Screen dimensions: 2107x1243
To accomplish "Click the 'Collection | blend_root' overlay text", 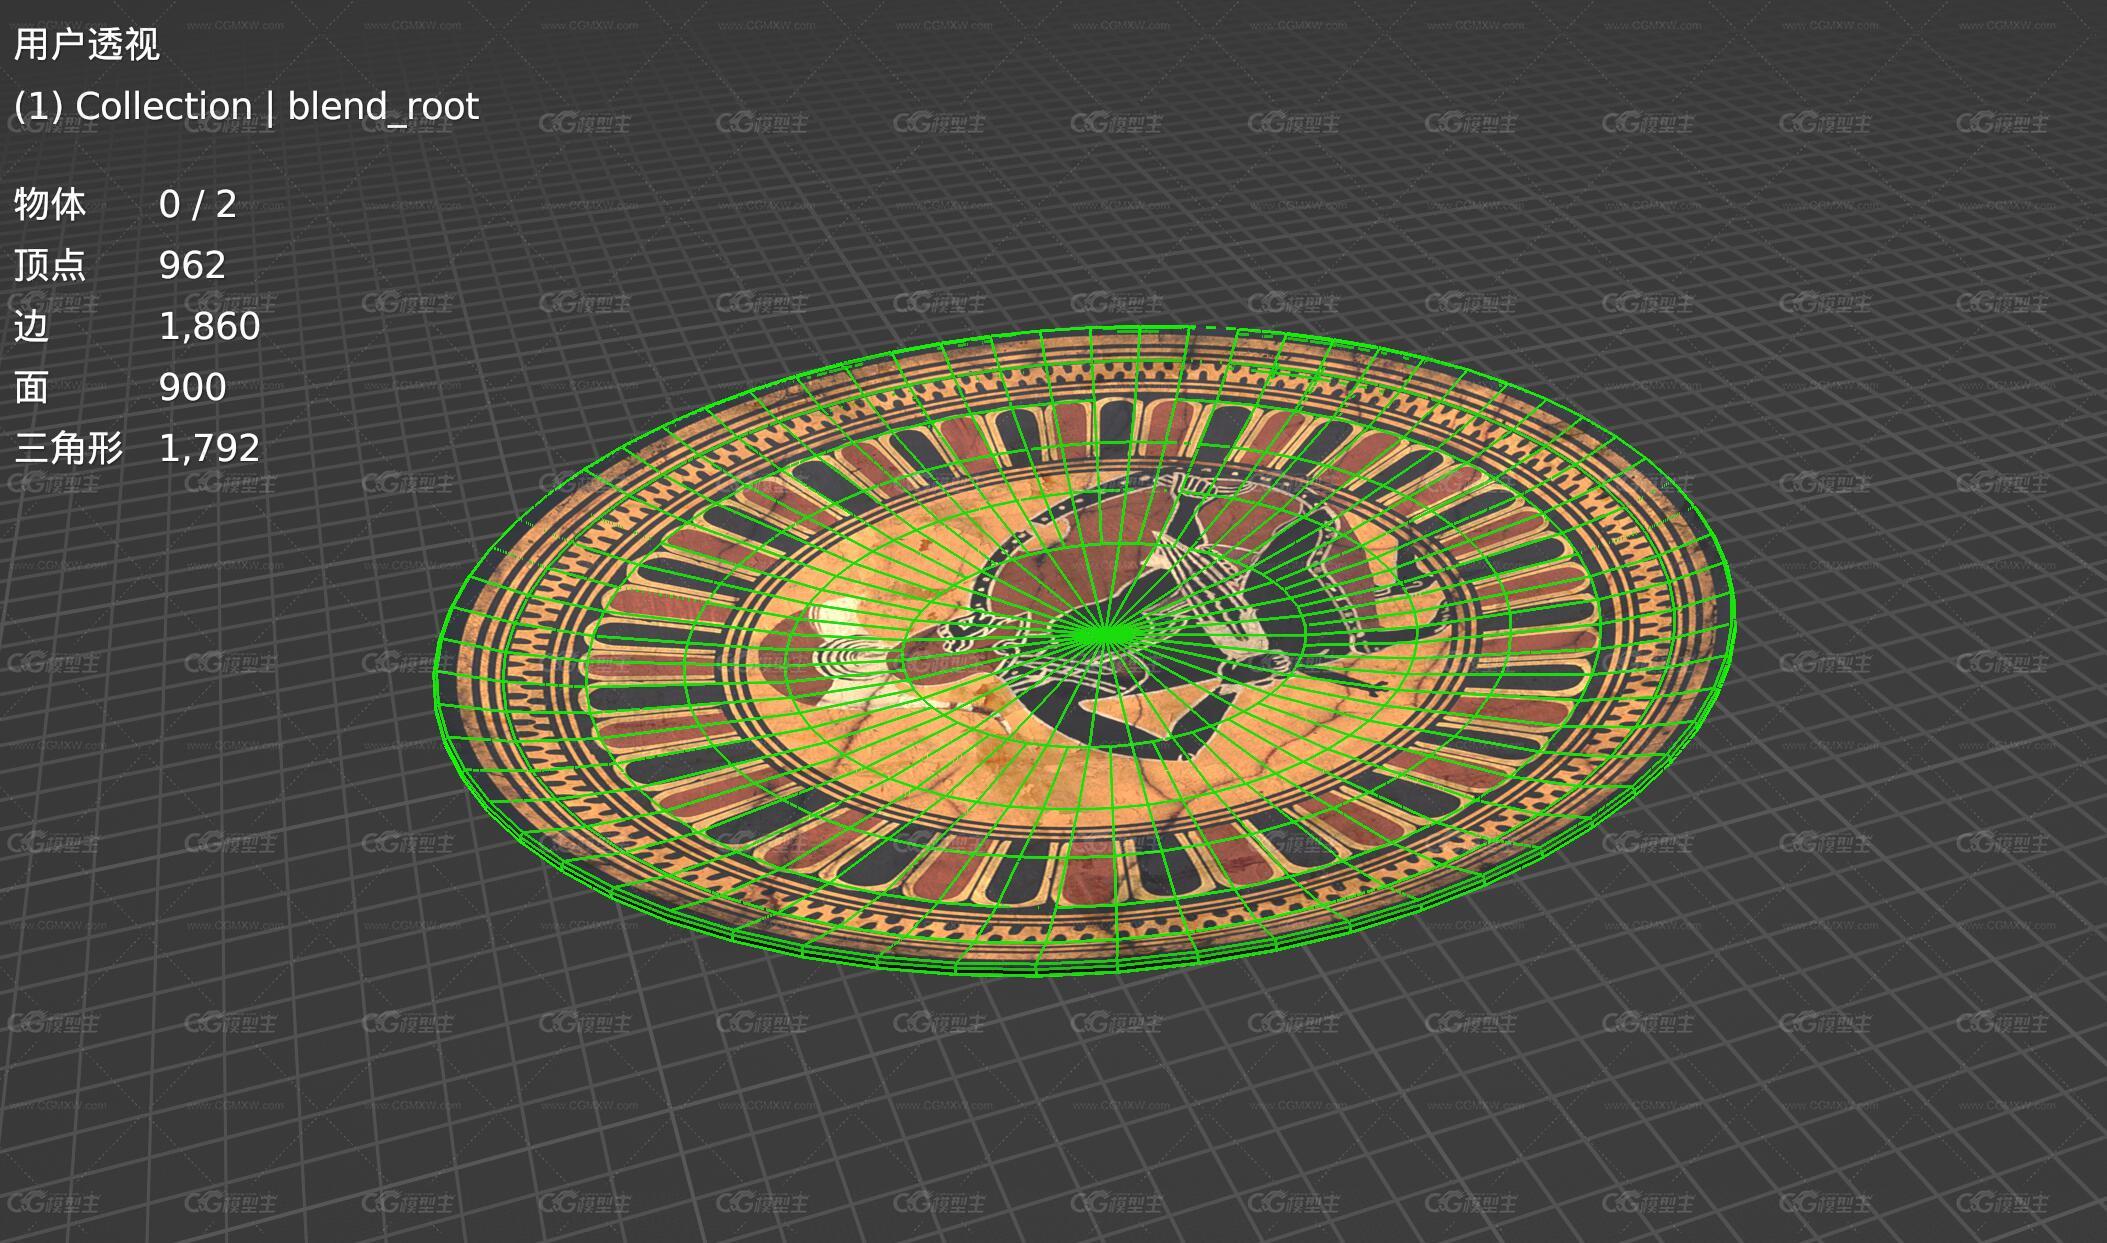I will 277,106.
